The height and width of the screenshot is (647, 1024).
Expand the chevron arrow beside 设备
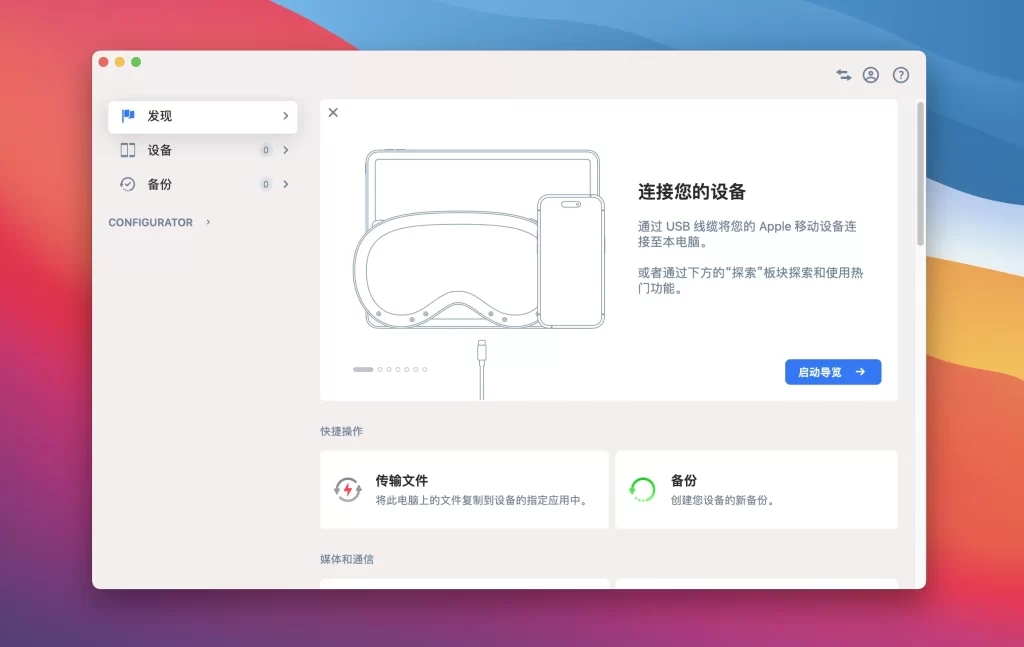click(286, 150)
